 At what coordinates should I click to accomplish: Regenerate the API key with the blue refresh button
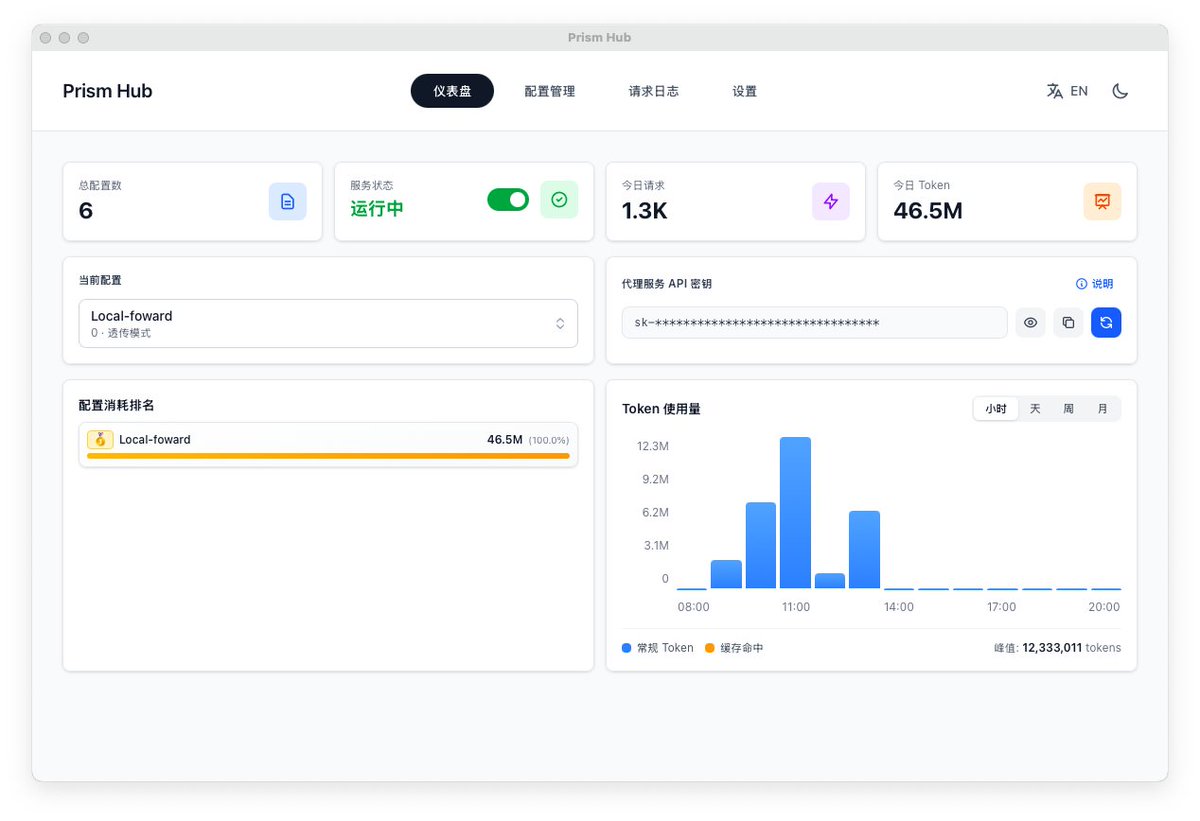[x=1106, y=322]
